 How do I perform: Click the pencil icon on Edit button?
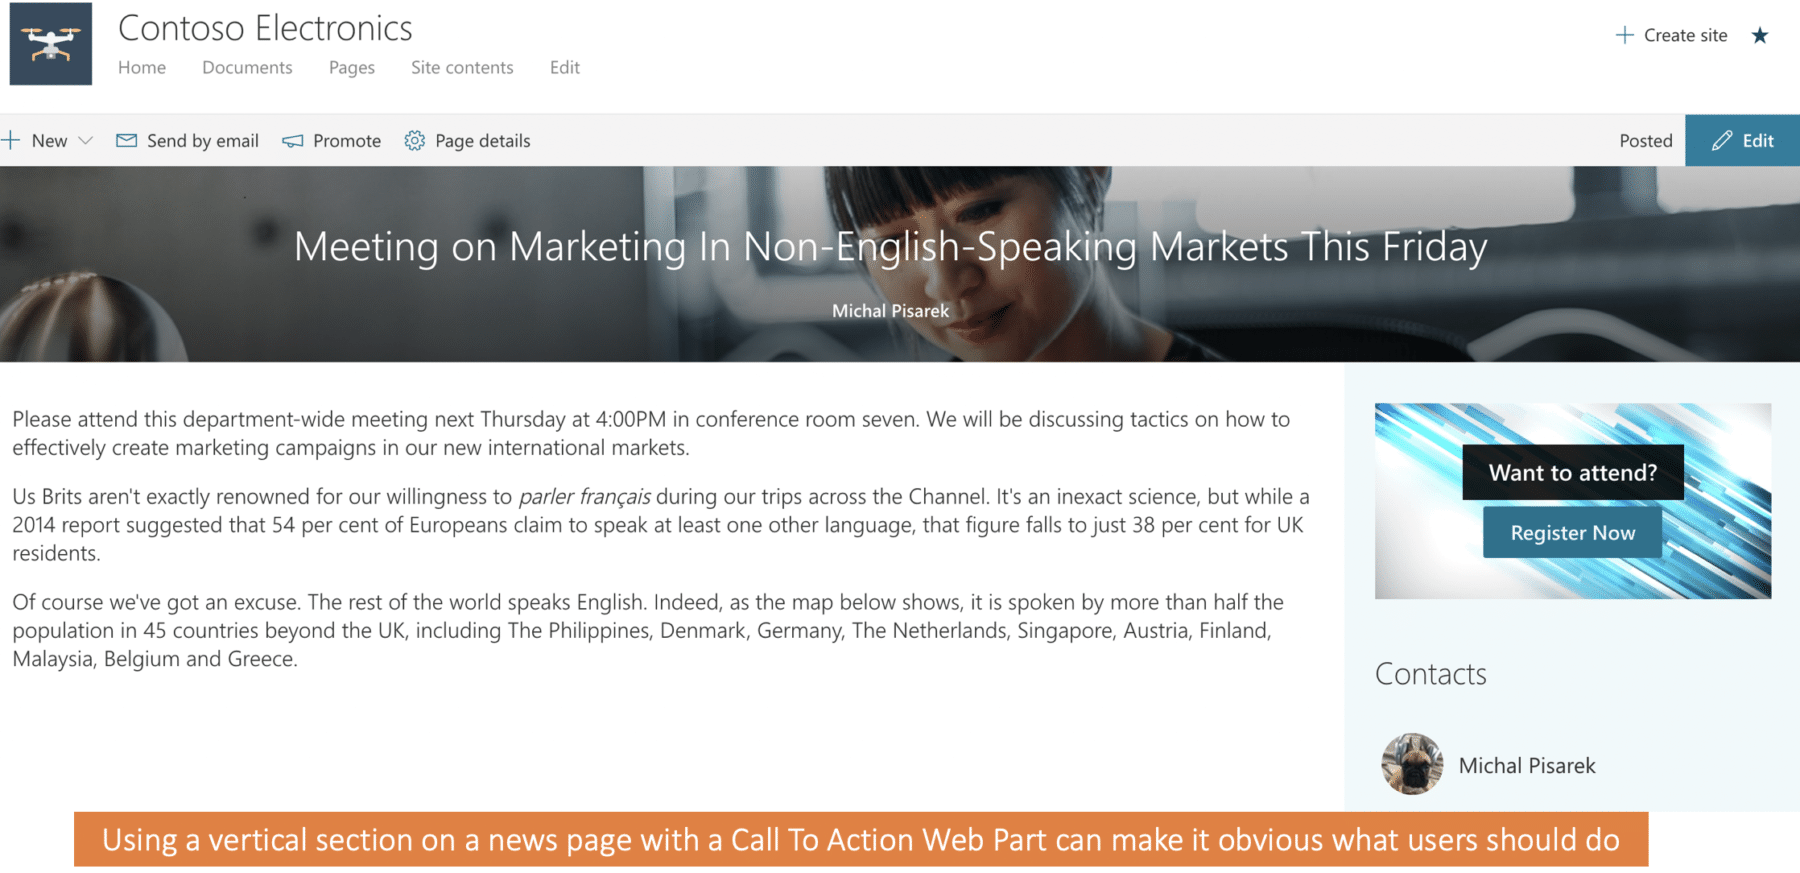coord(1721,141)
